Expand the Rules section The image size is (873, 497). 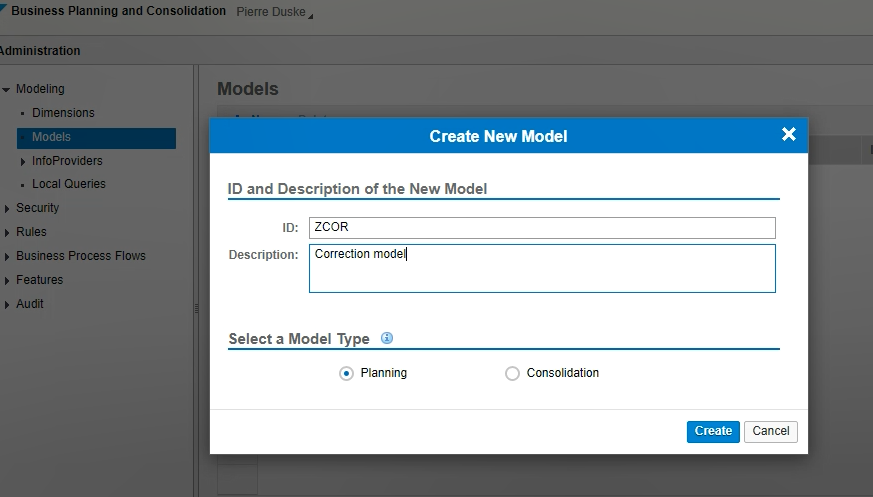tap(7, 233)
